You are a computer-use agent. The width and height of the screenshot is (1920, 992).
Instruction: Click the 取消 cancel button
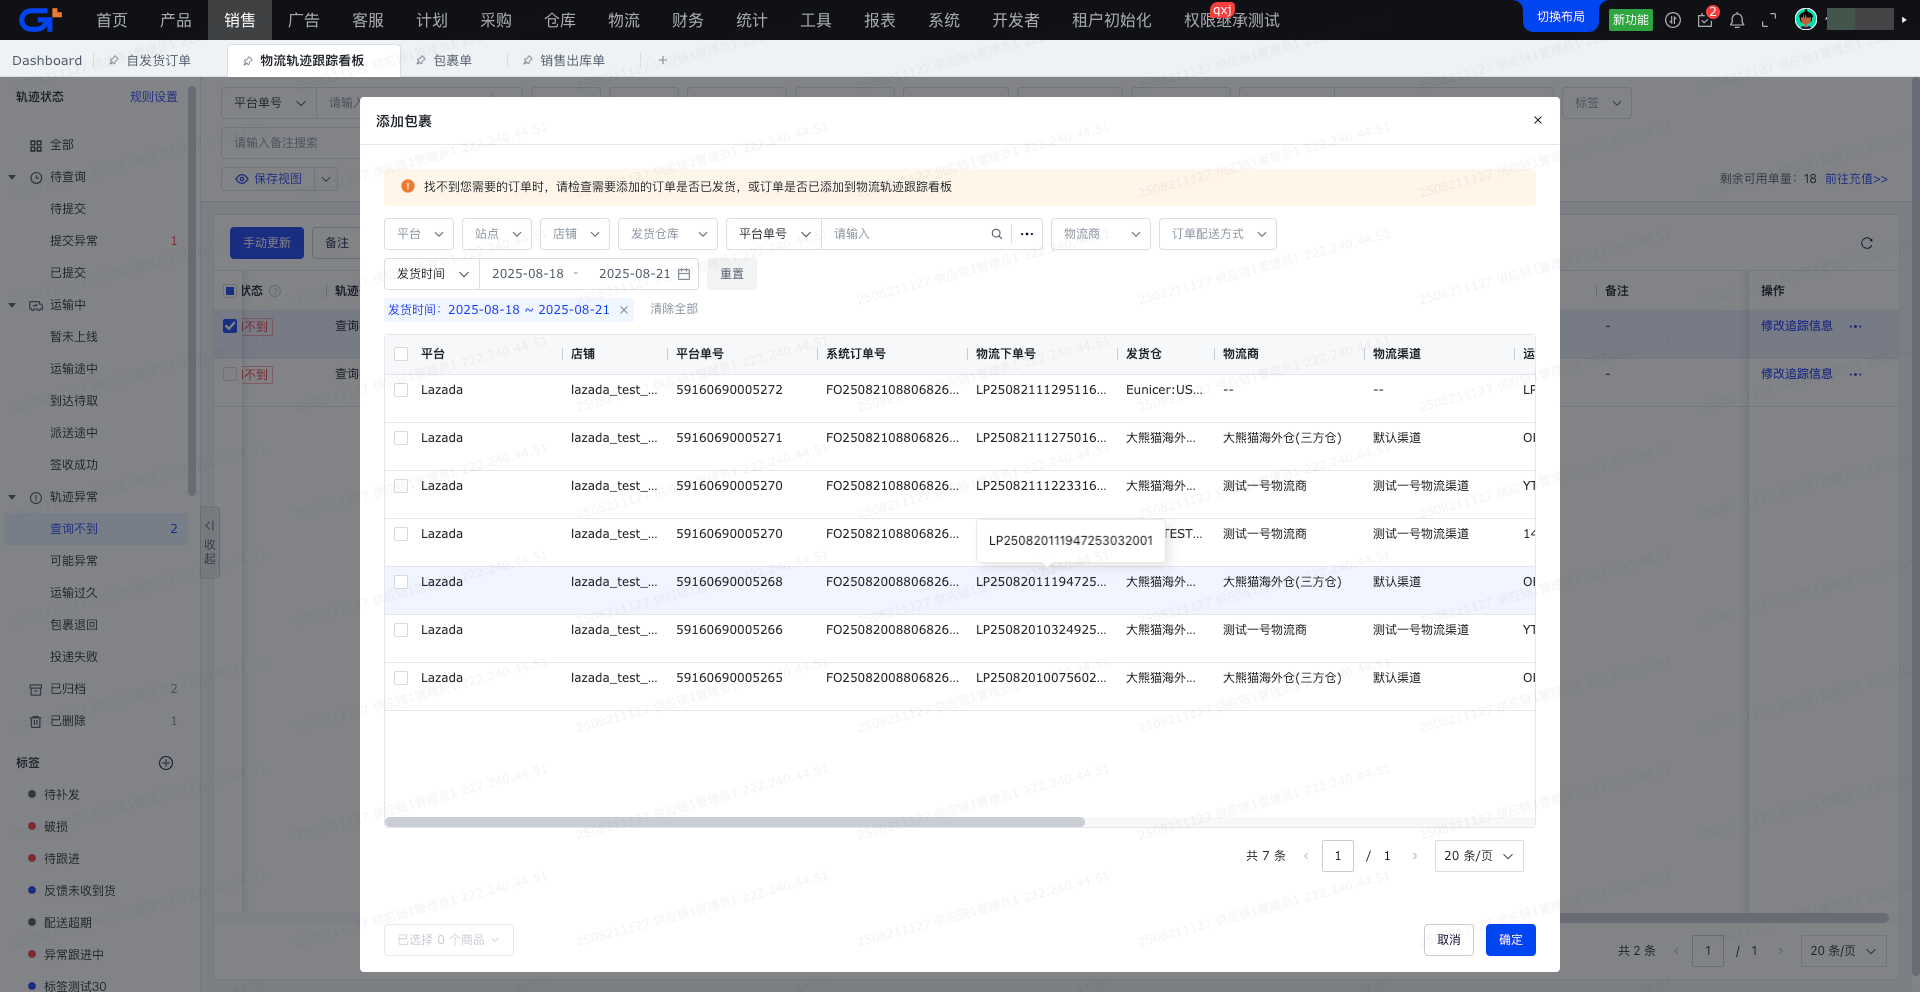[x=1449, y=940]
